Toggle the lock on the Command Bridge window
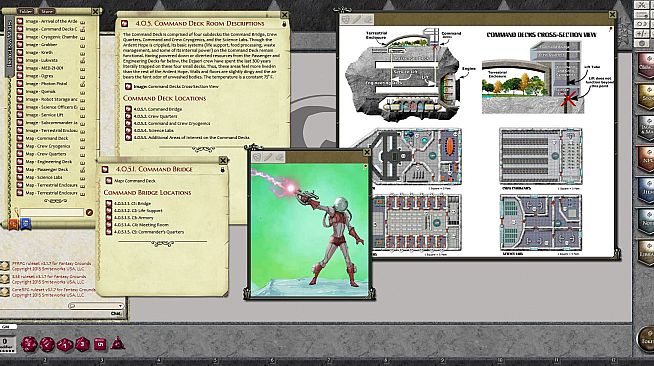 (x=223, y=170)
